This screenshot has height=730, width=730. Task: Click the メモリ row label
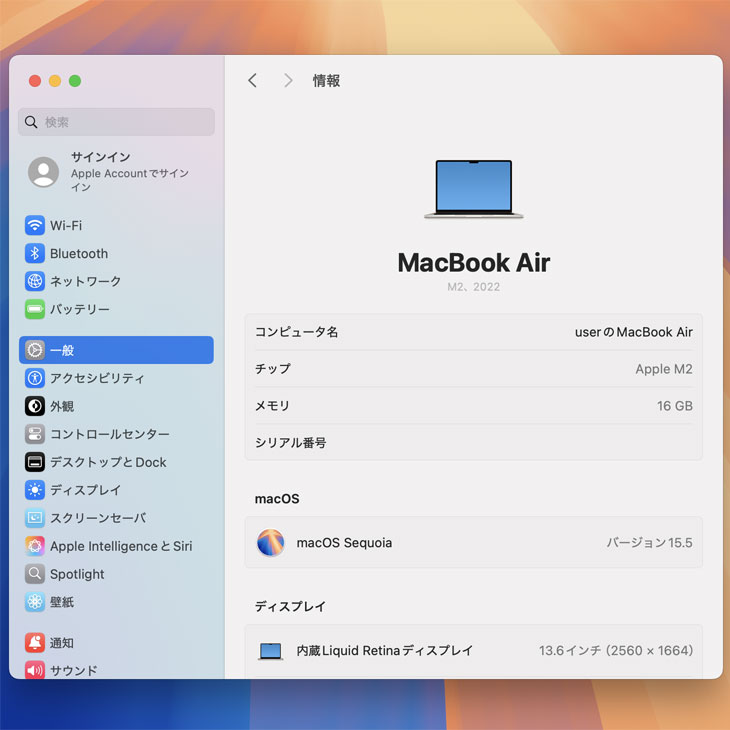(272, 406)
